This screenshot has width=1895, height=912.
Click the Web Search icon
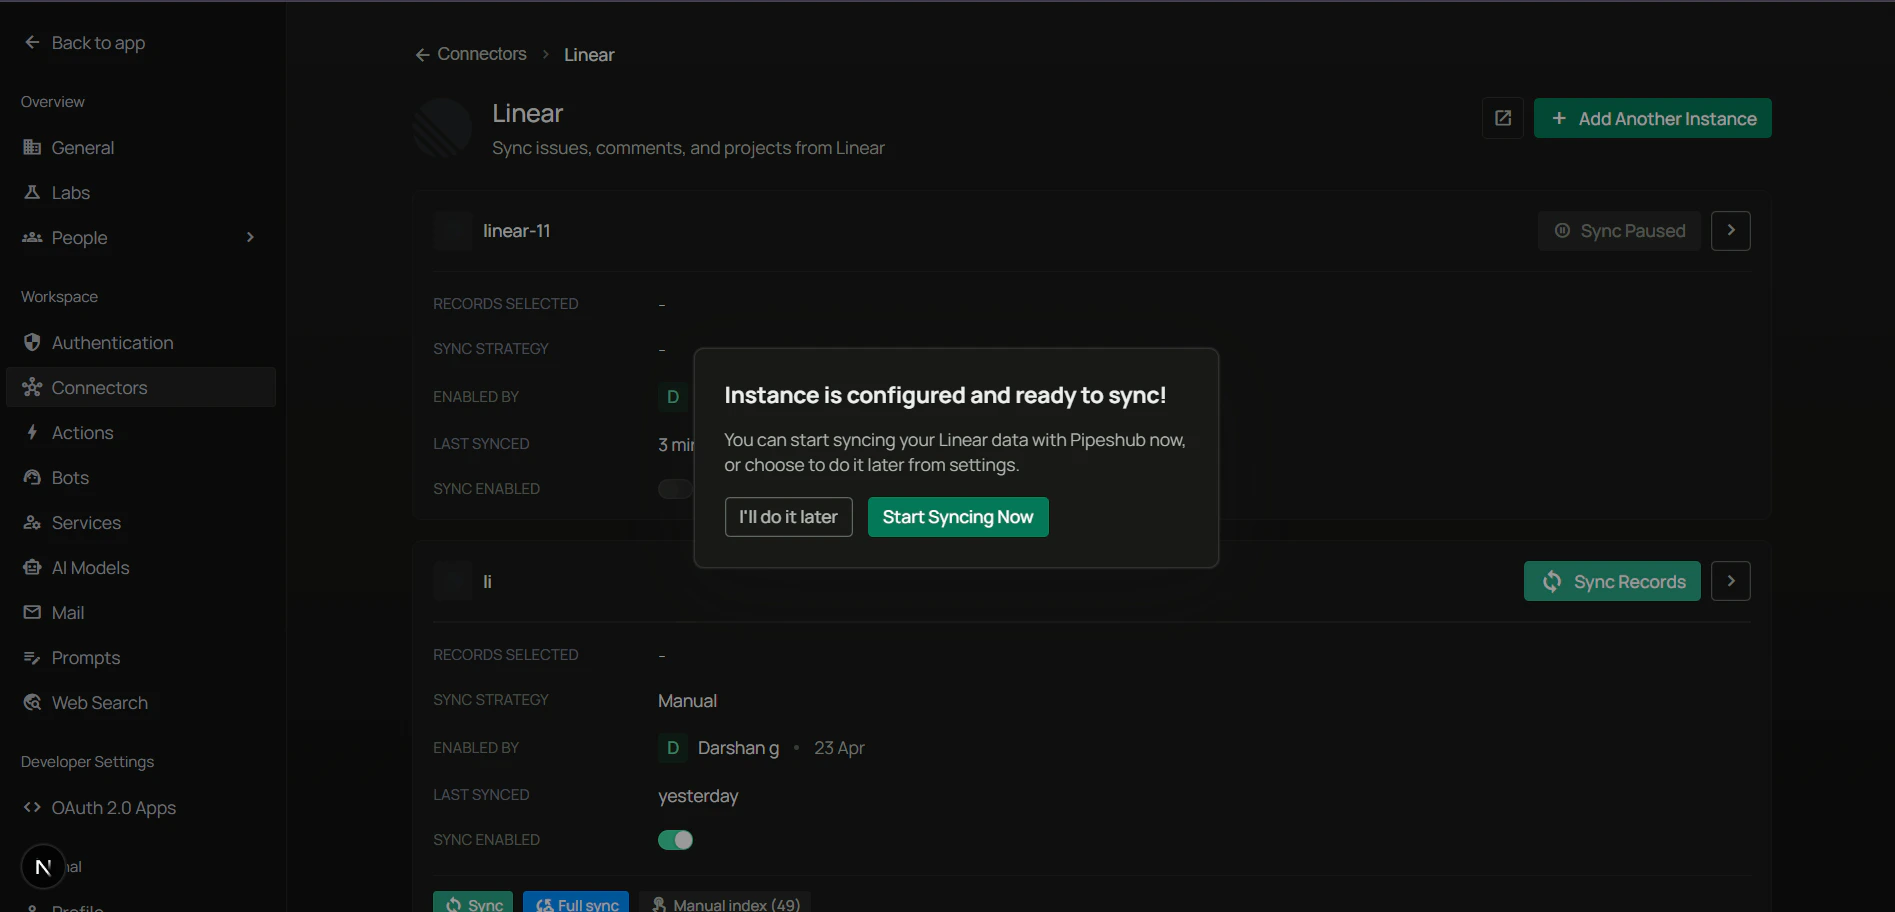(32, 703)
